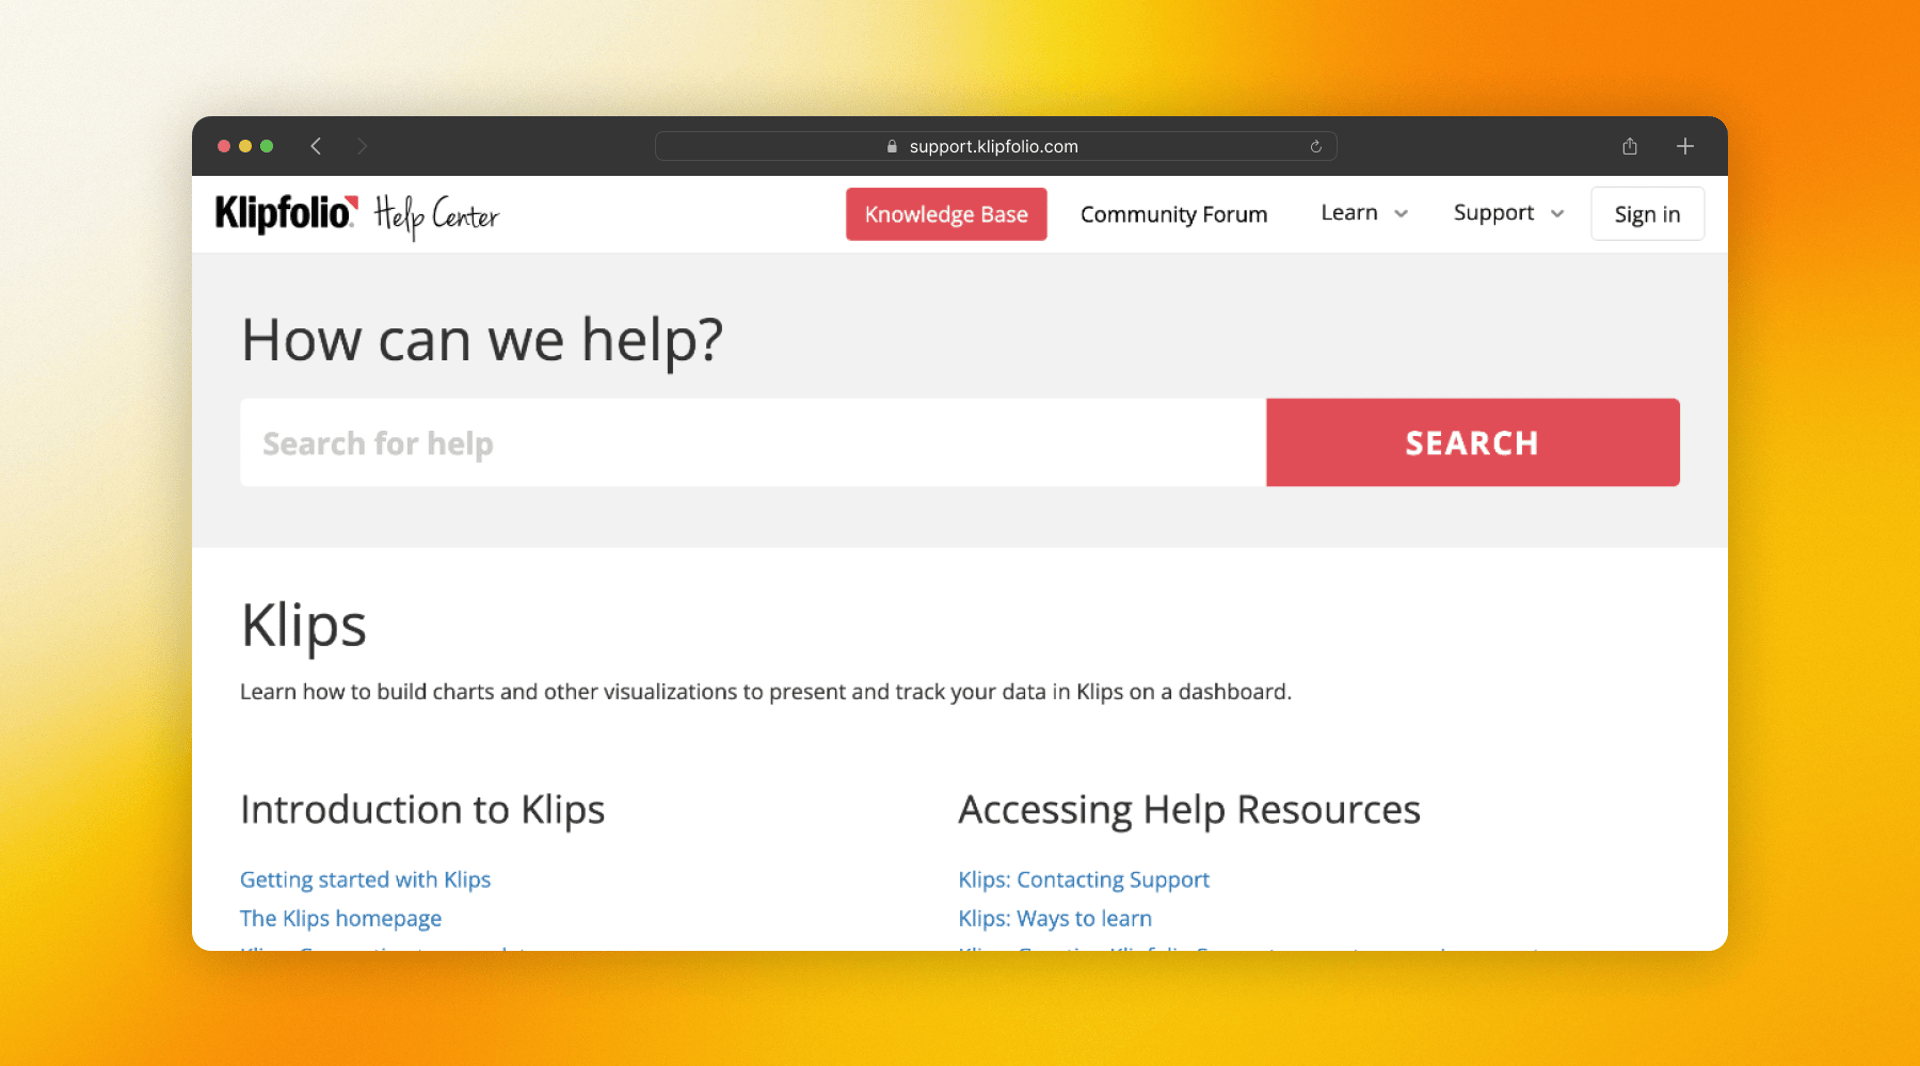Click the browser forward arrow

click(x=362, y=146)
